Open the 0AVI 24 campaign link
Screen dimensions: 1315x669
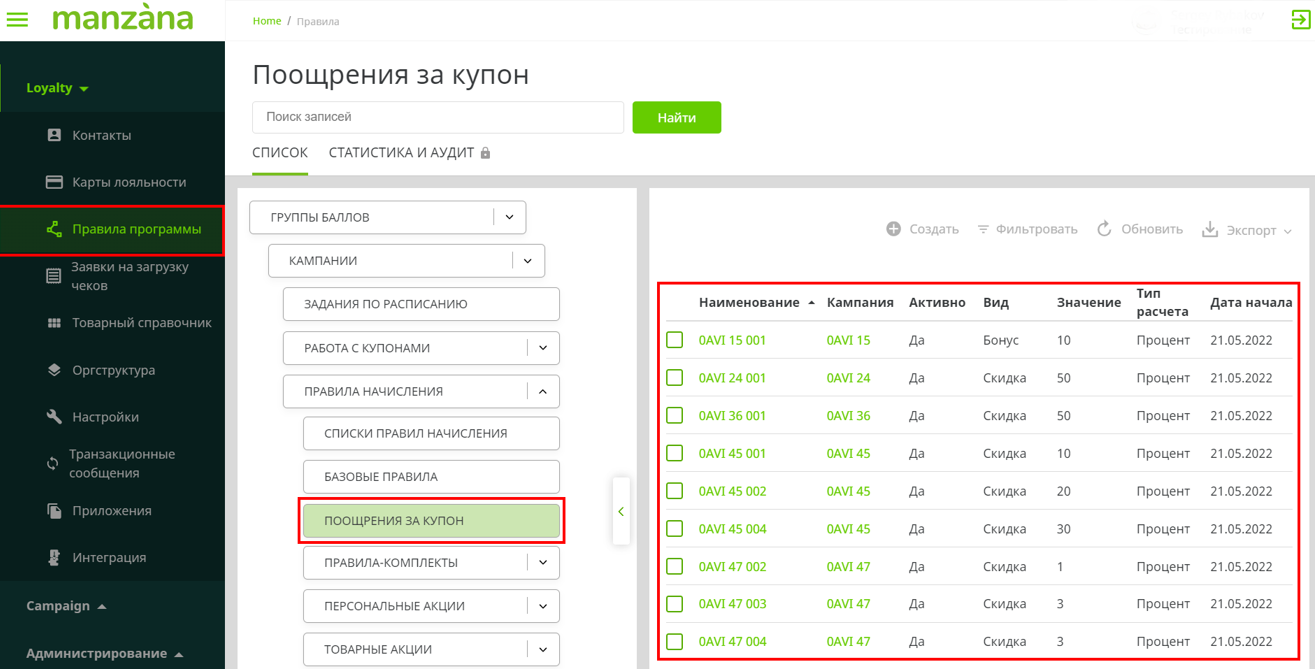tap(848, 378)
